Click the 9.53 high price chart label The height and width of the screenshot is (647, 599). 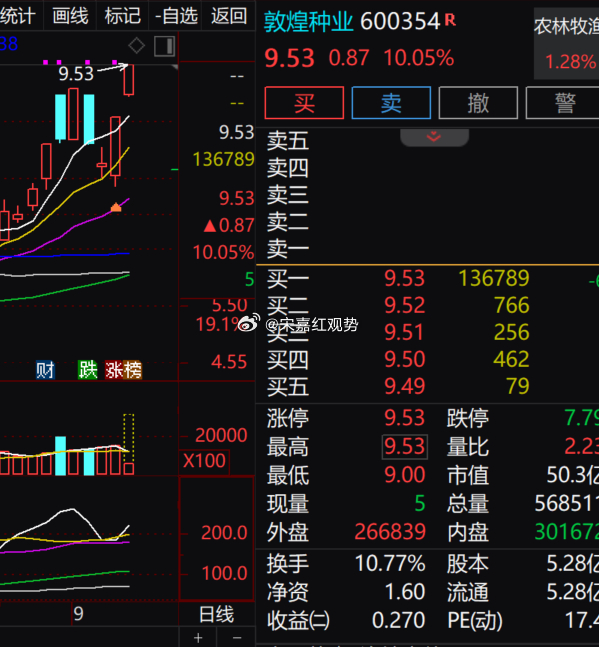point(76,74)
